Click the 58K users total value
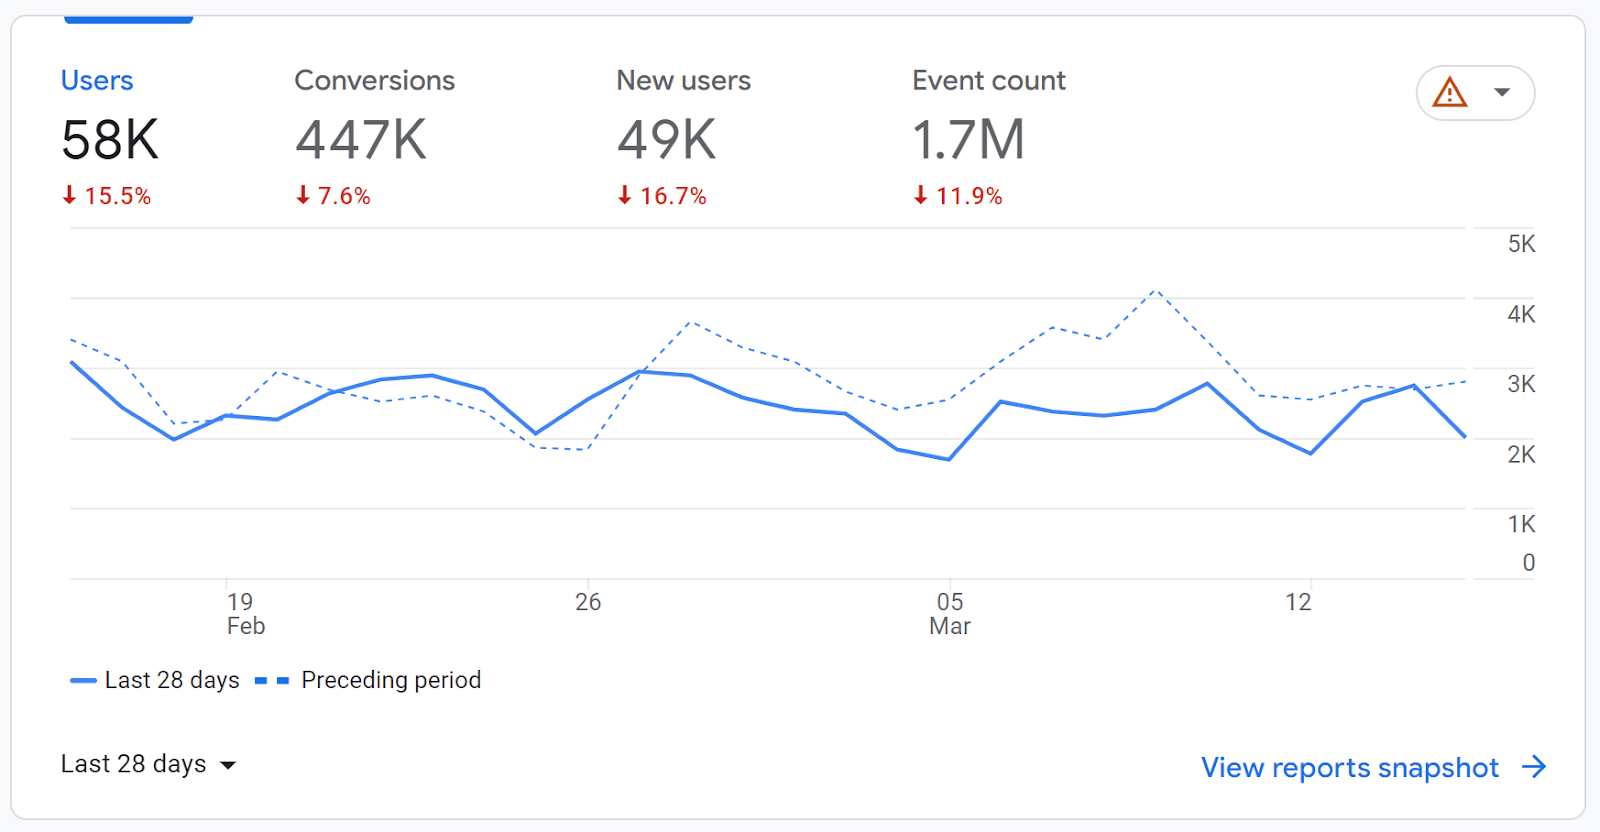The width and height of the screenshot is (1600, 832). (110, 140)
